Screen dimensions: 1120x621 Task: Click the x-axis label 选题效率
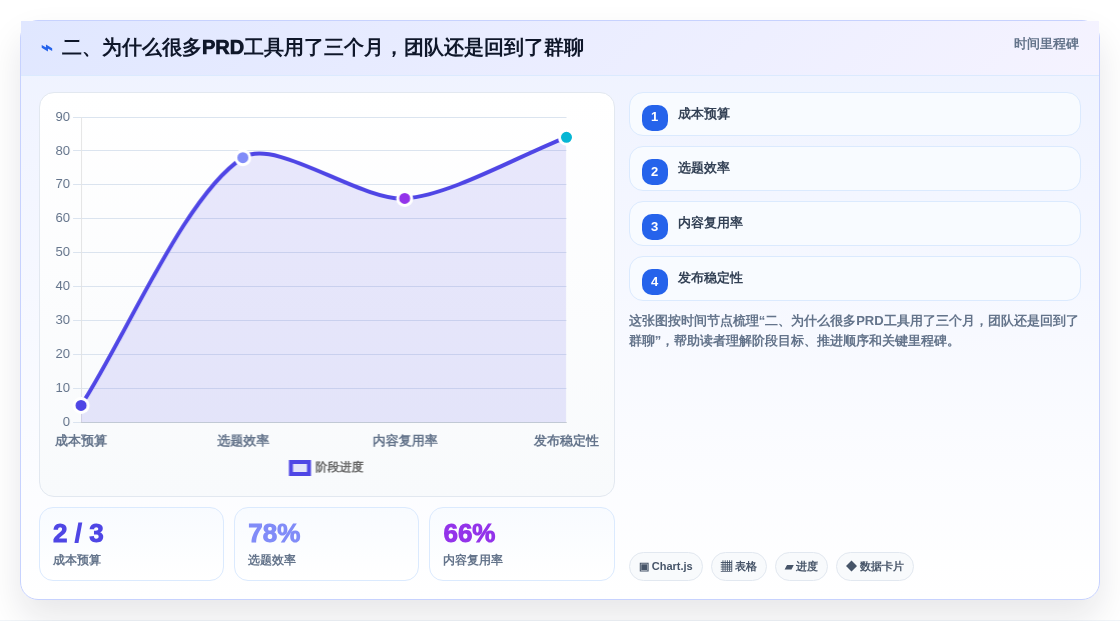click(x=243, y=441)
